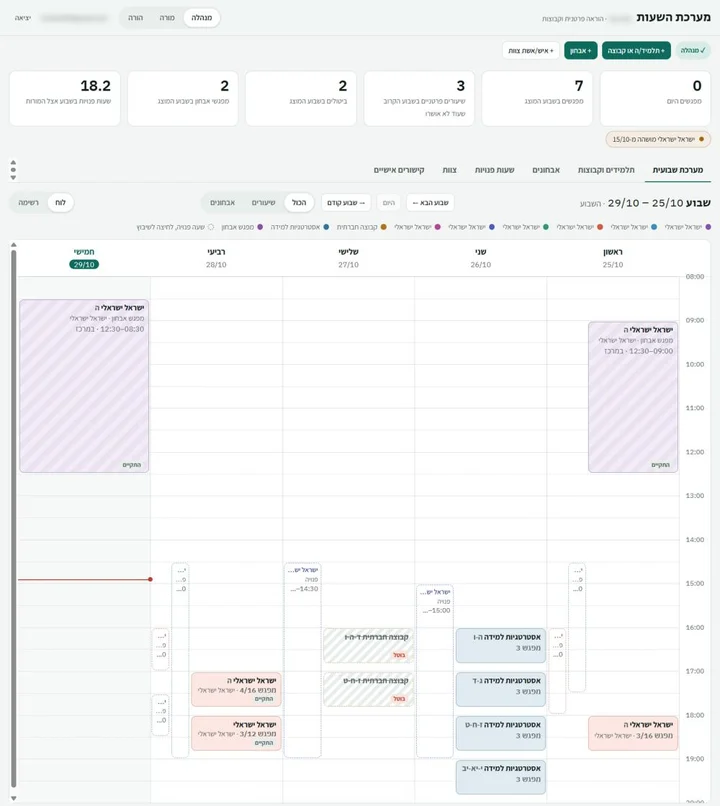Filter calendar to אבחונים only
720x806 pixels.
223,203
